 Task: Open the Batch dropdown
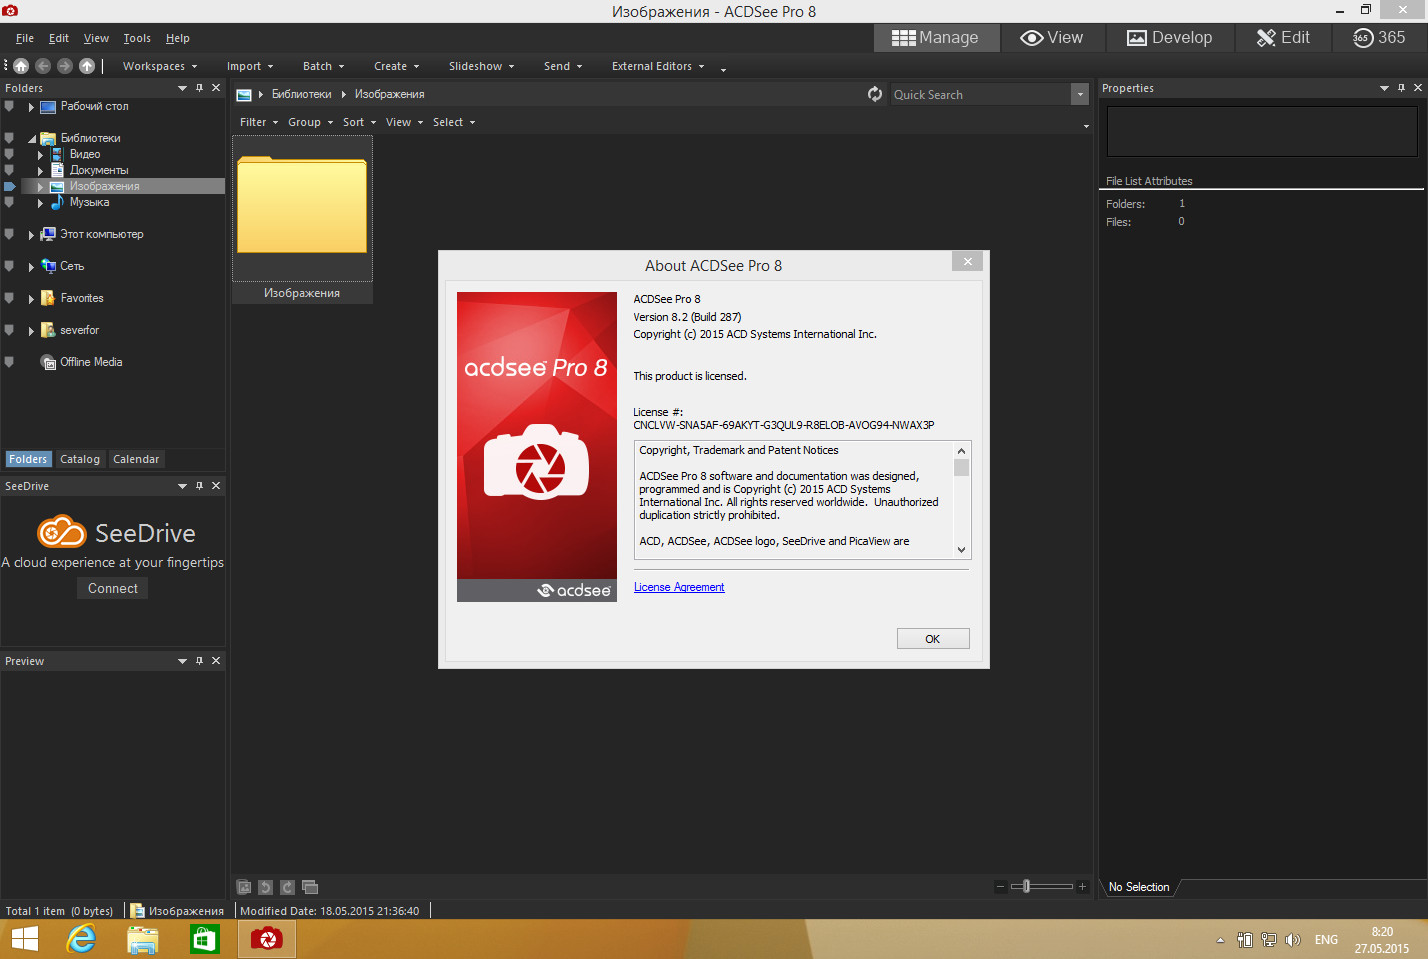pos(323,66)
